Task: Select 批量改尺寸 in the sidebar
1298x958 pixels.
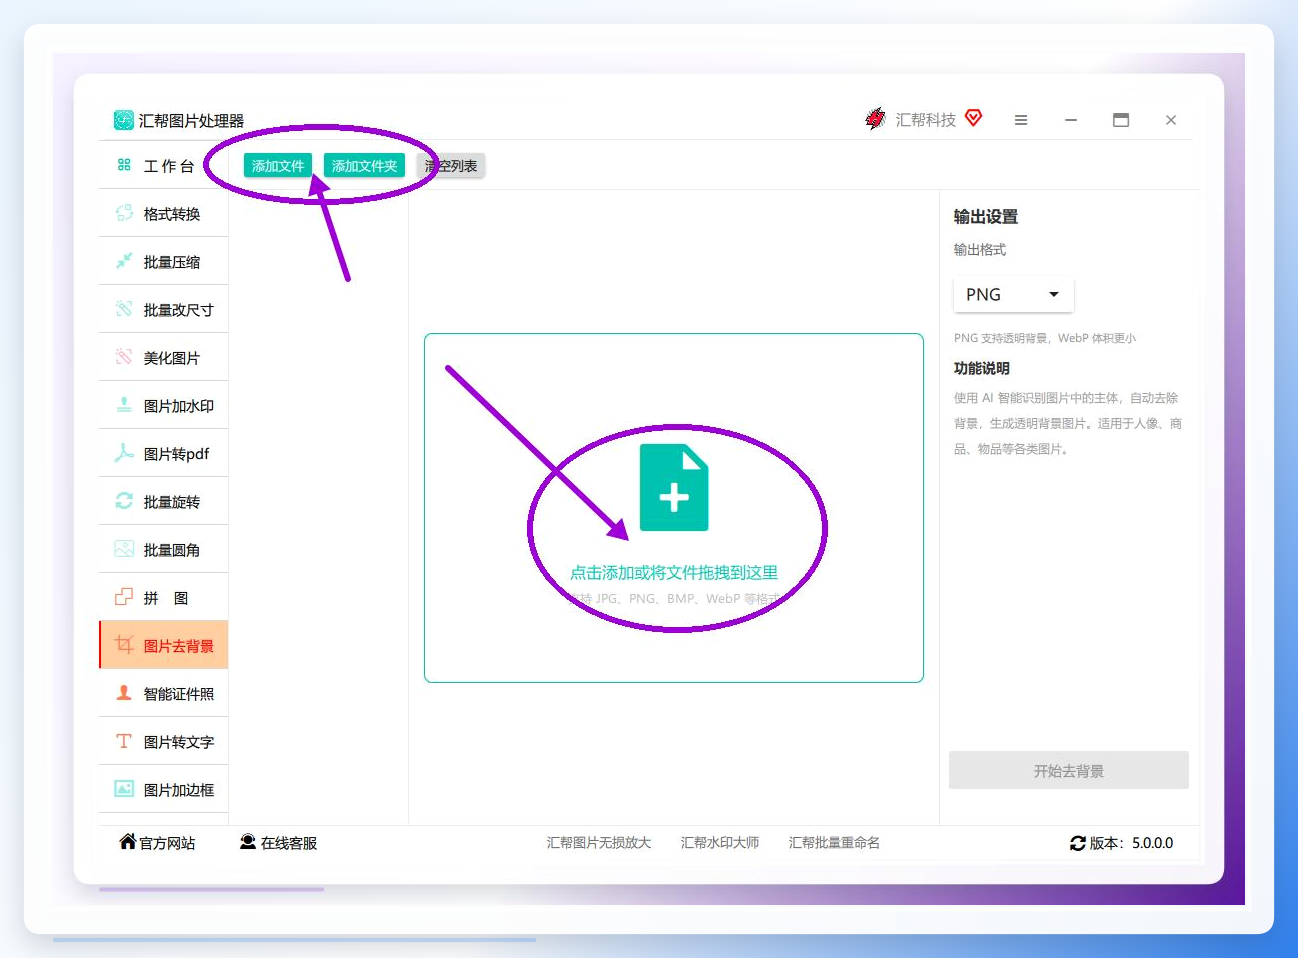Action: 164,310
